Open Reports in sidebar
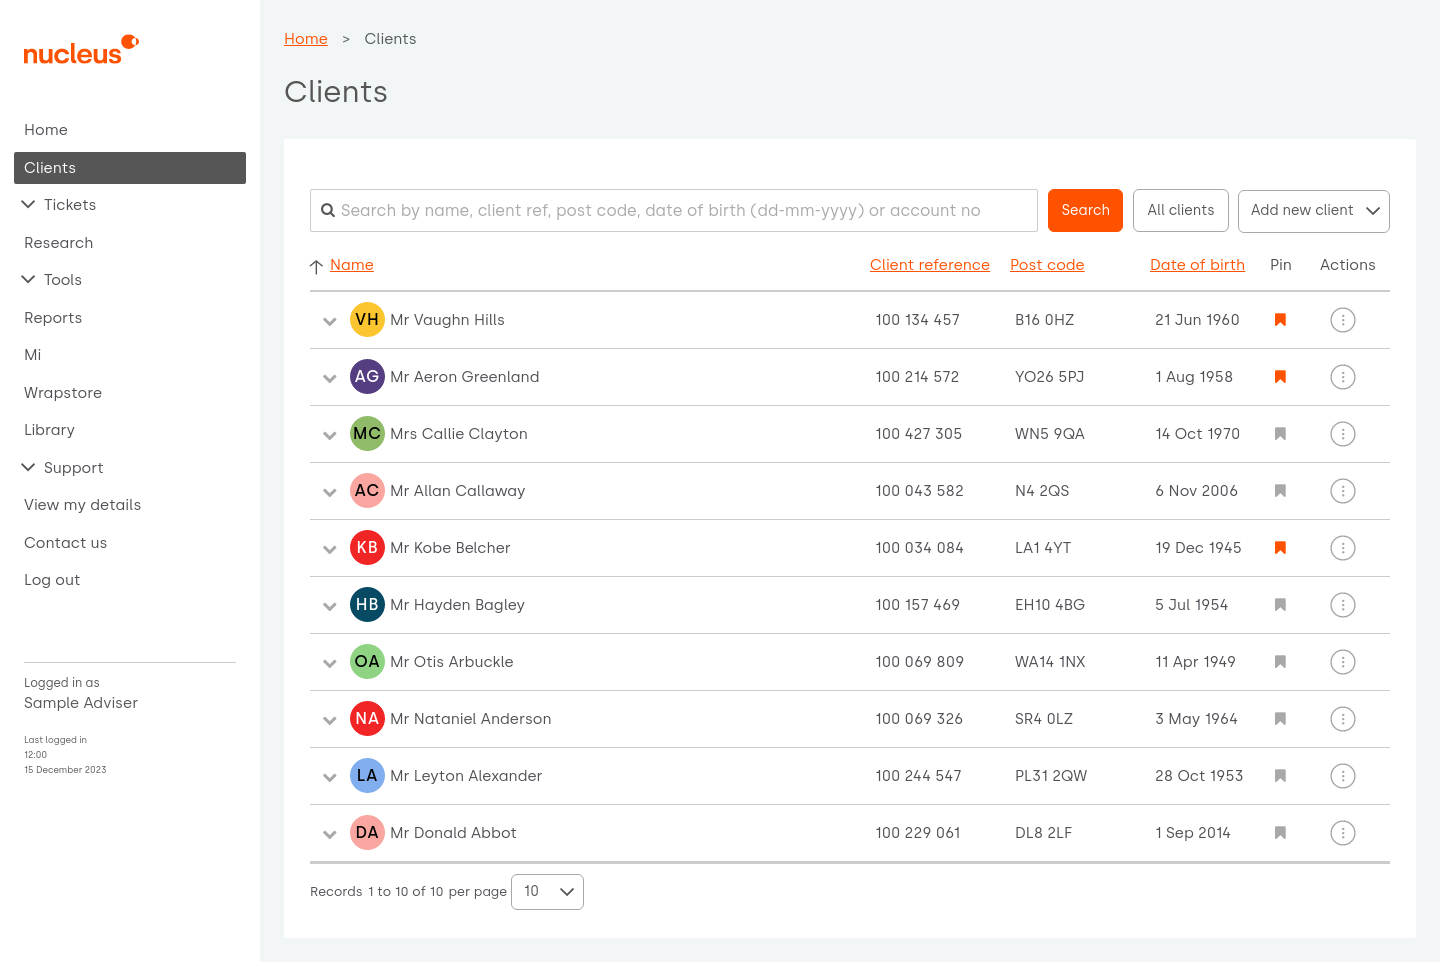The width and height of the screenshot is (1440, 962). [x=53, y=318]
